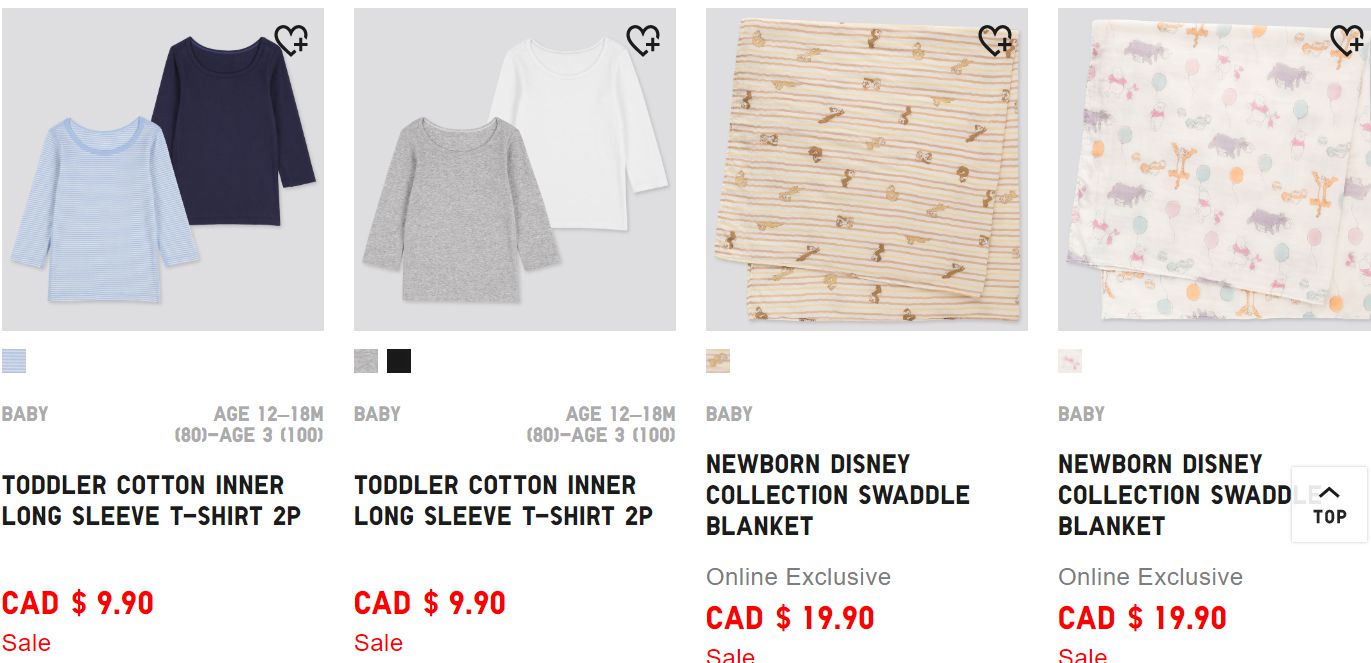This screenshot has width=1371, height=663.
Task: Wishlist the striped Disney swaddle blanket
Action: coord(995,41)
